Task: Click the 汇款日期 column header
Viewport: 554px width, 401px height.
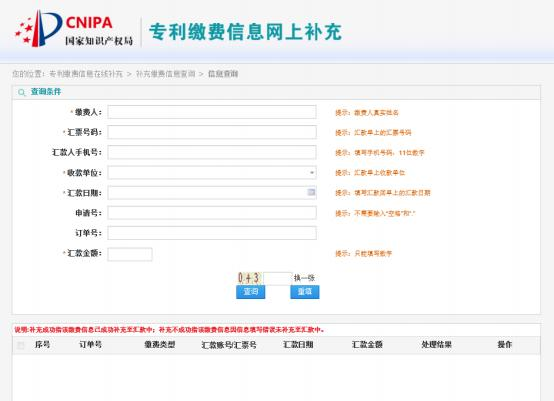Action: pyautogui.click(x=298, y=344)
